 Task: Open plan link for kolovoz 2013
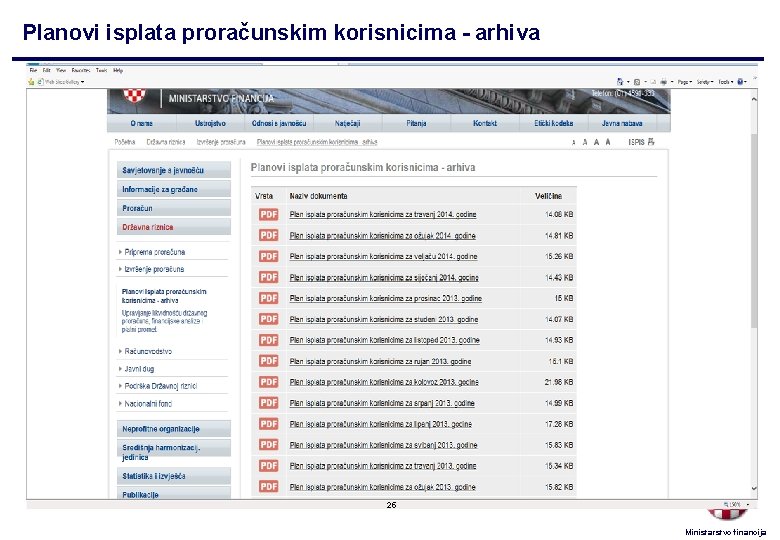coord(384,382)
